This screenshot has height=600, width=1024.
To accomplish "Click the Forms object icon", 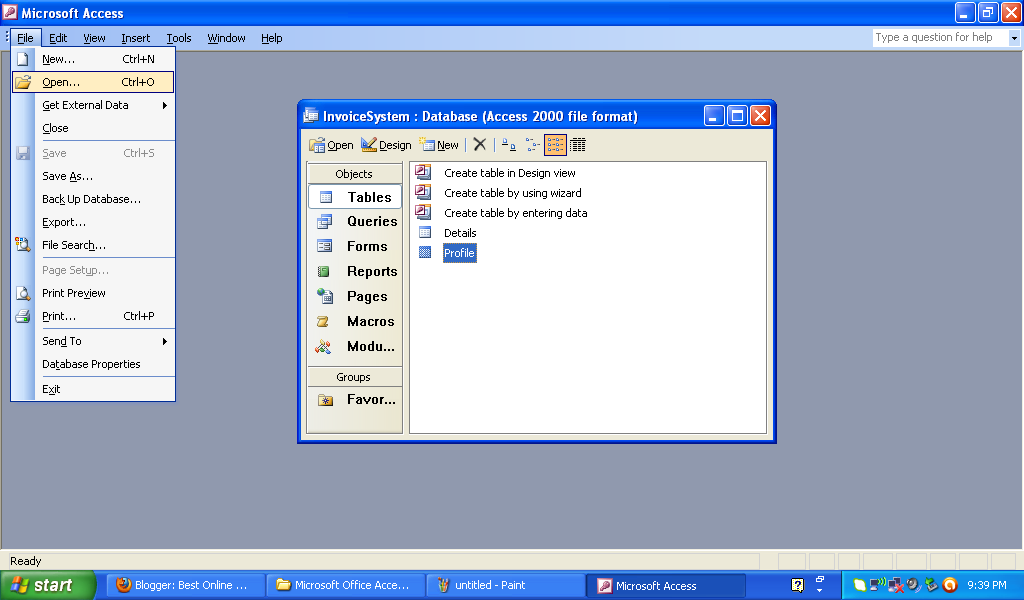I will [x=325, y=246].
